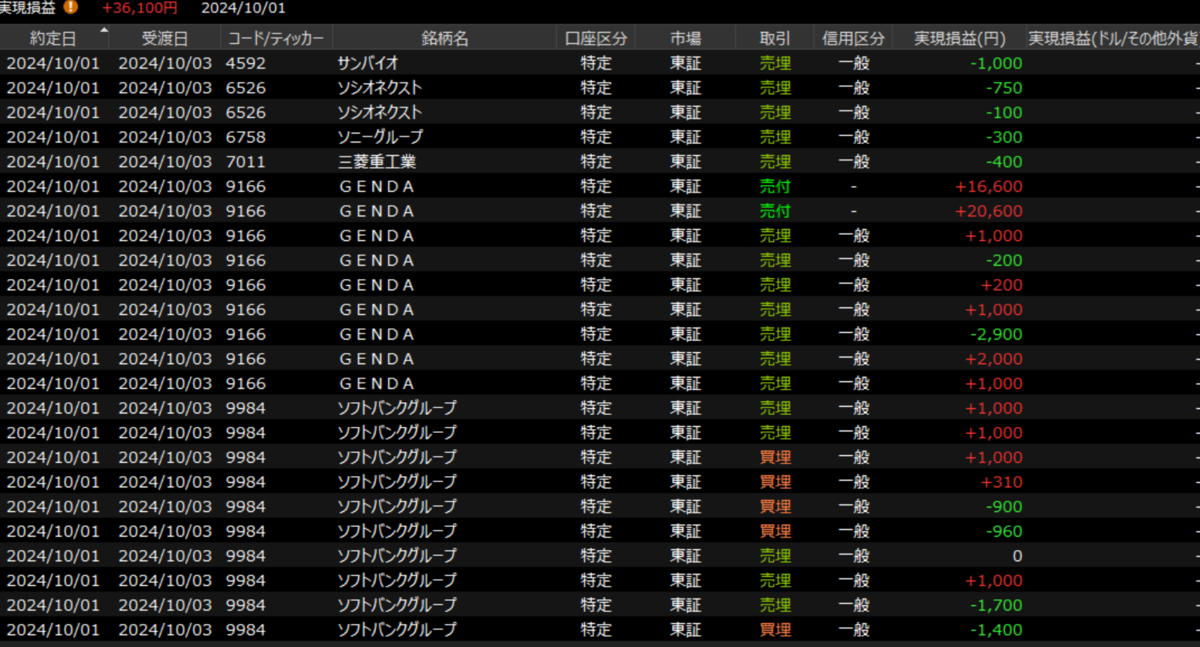This screenshot has height=647, width=1200.
Task: Click 売付 in the +16,600 GENDA row
Action: tap(775, 186)
